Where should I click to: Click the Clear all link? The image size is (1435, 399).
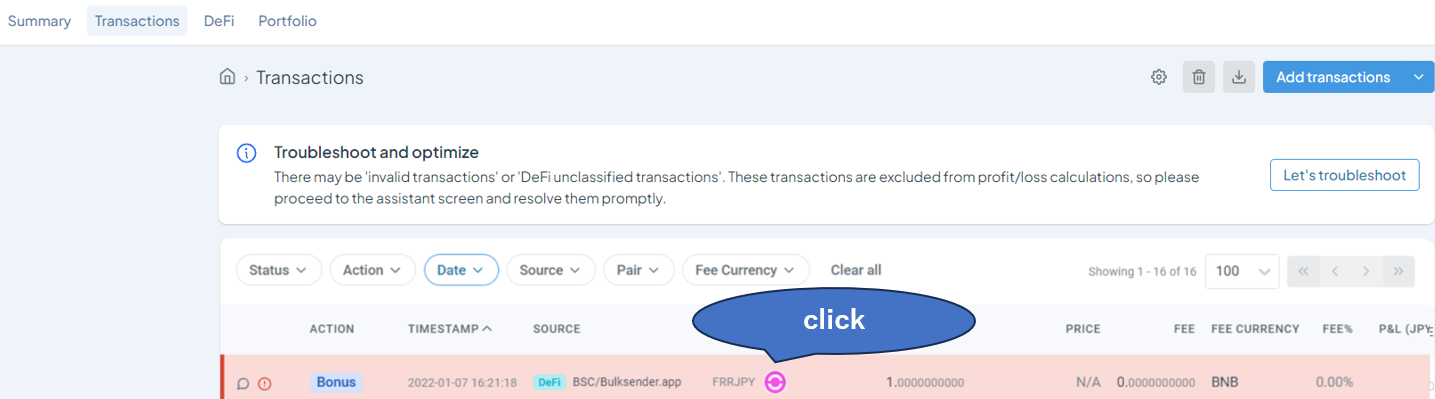click(x=856, y=270)
